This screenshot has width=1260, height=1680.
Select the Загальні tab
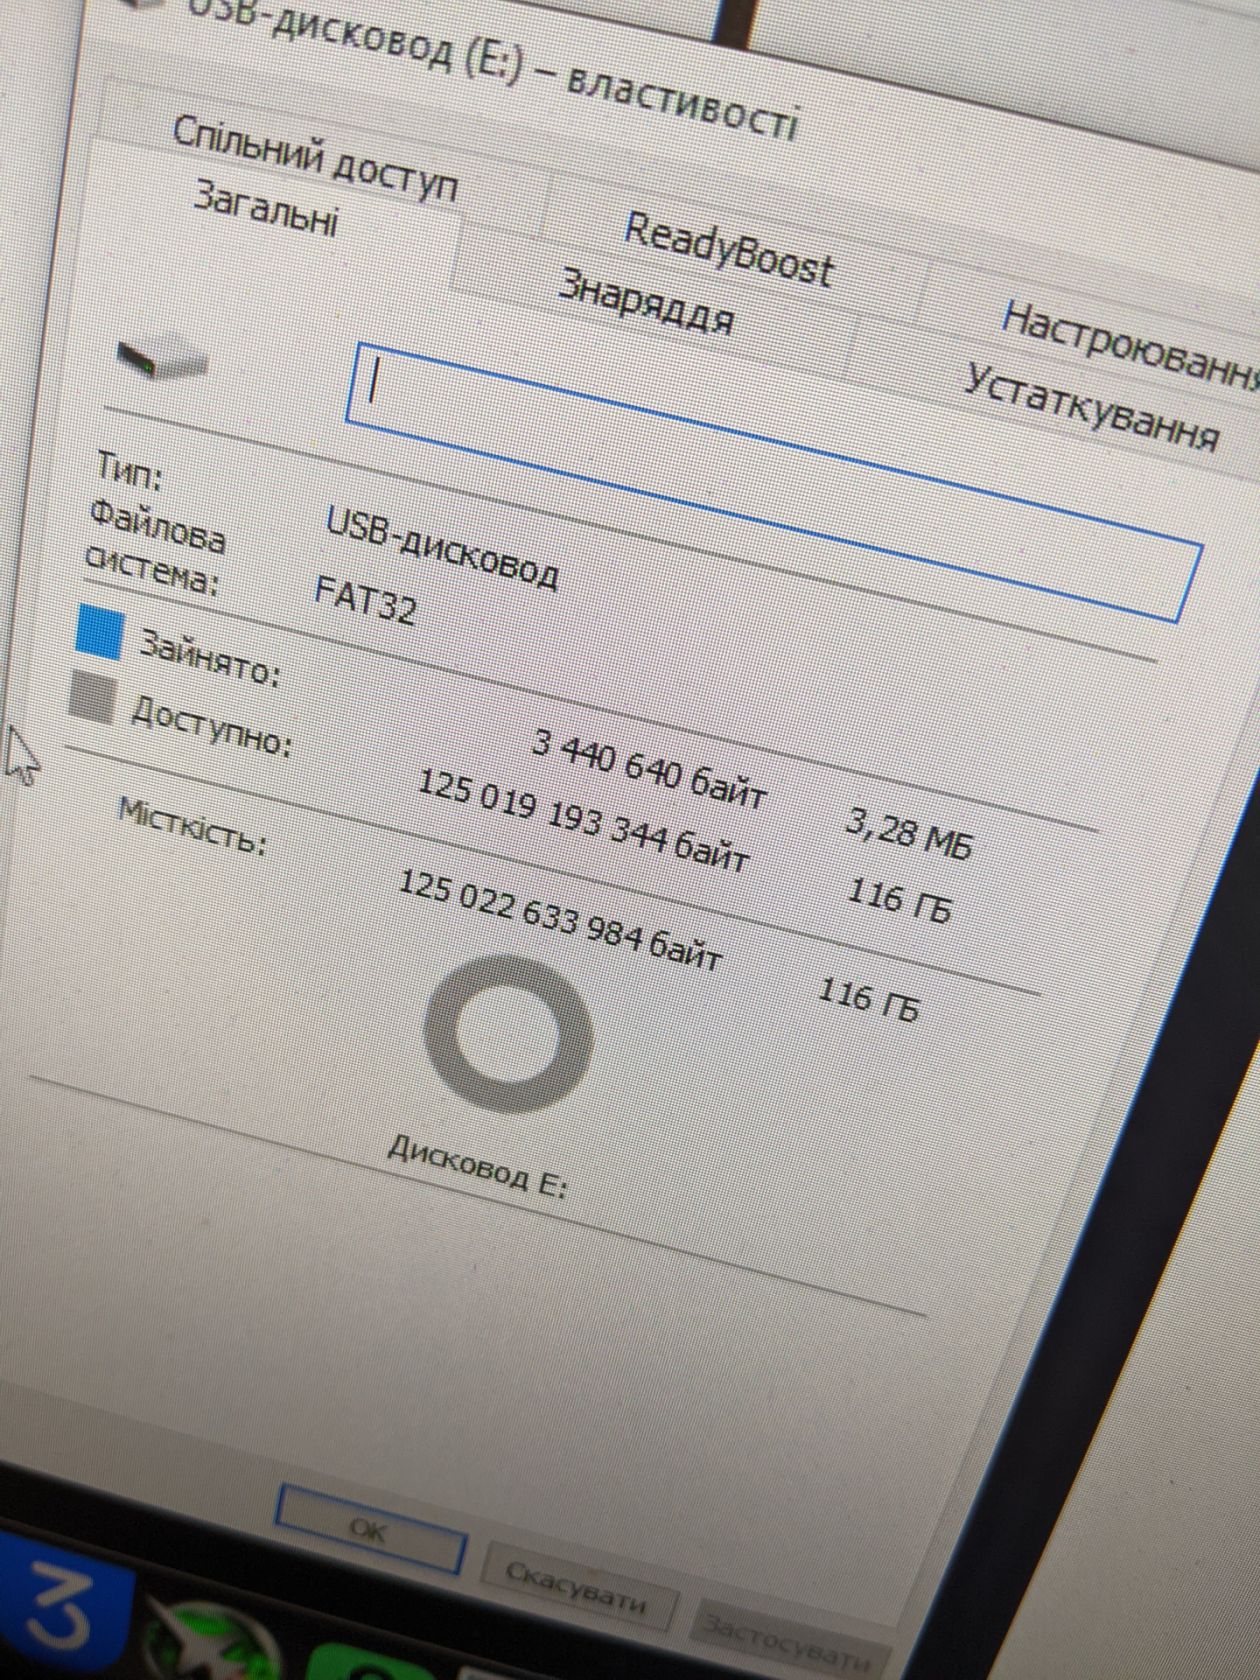click(x=265, y=207)
